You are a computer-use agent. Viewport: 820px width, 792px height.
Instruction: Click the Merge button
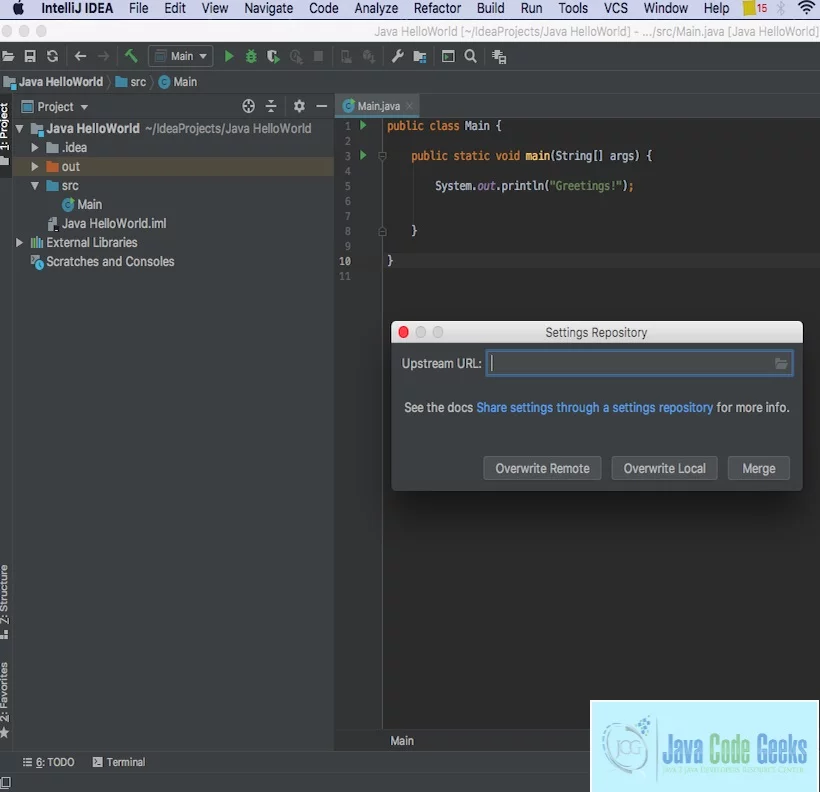pos(759,468)
